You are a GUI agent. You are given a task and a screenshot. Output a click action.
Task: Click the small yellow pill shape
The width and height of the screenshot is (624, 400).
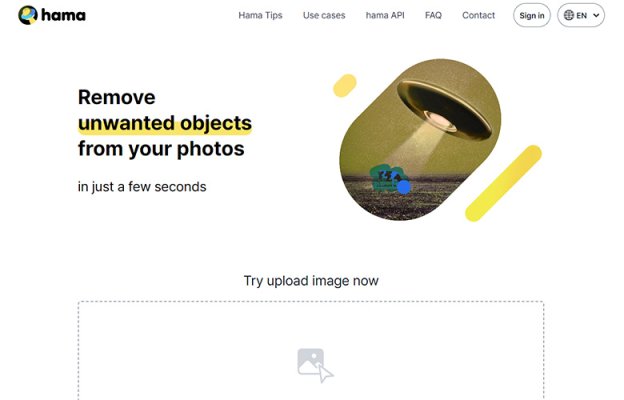coord(345,85)
